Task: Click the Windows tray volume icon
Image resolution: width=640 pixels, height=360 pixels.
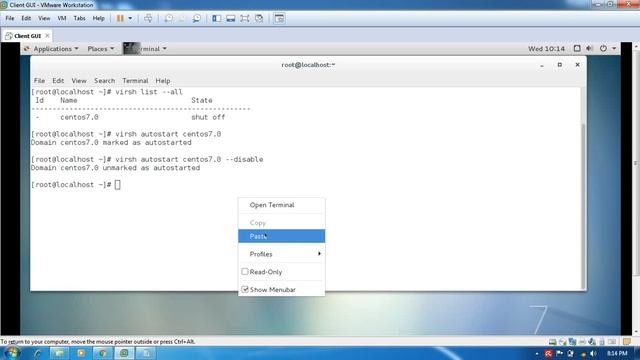Action: (593, 353)
